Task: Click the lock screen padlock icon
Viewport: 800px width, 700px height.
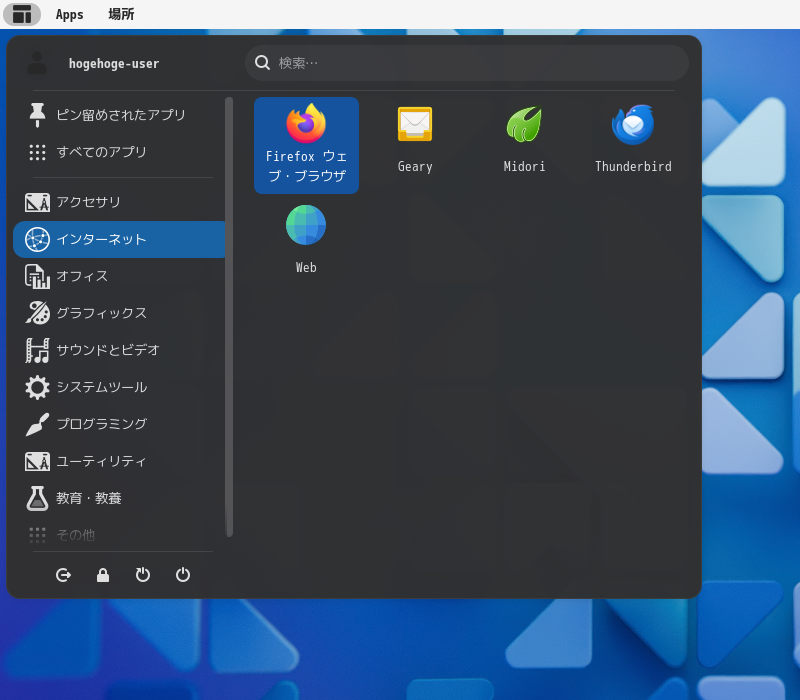Action: point(103,575)
